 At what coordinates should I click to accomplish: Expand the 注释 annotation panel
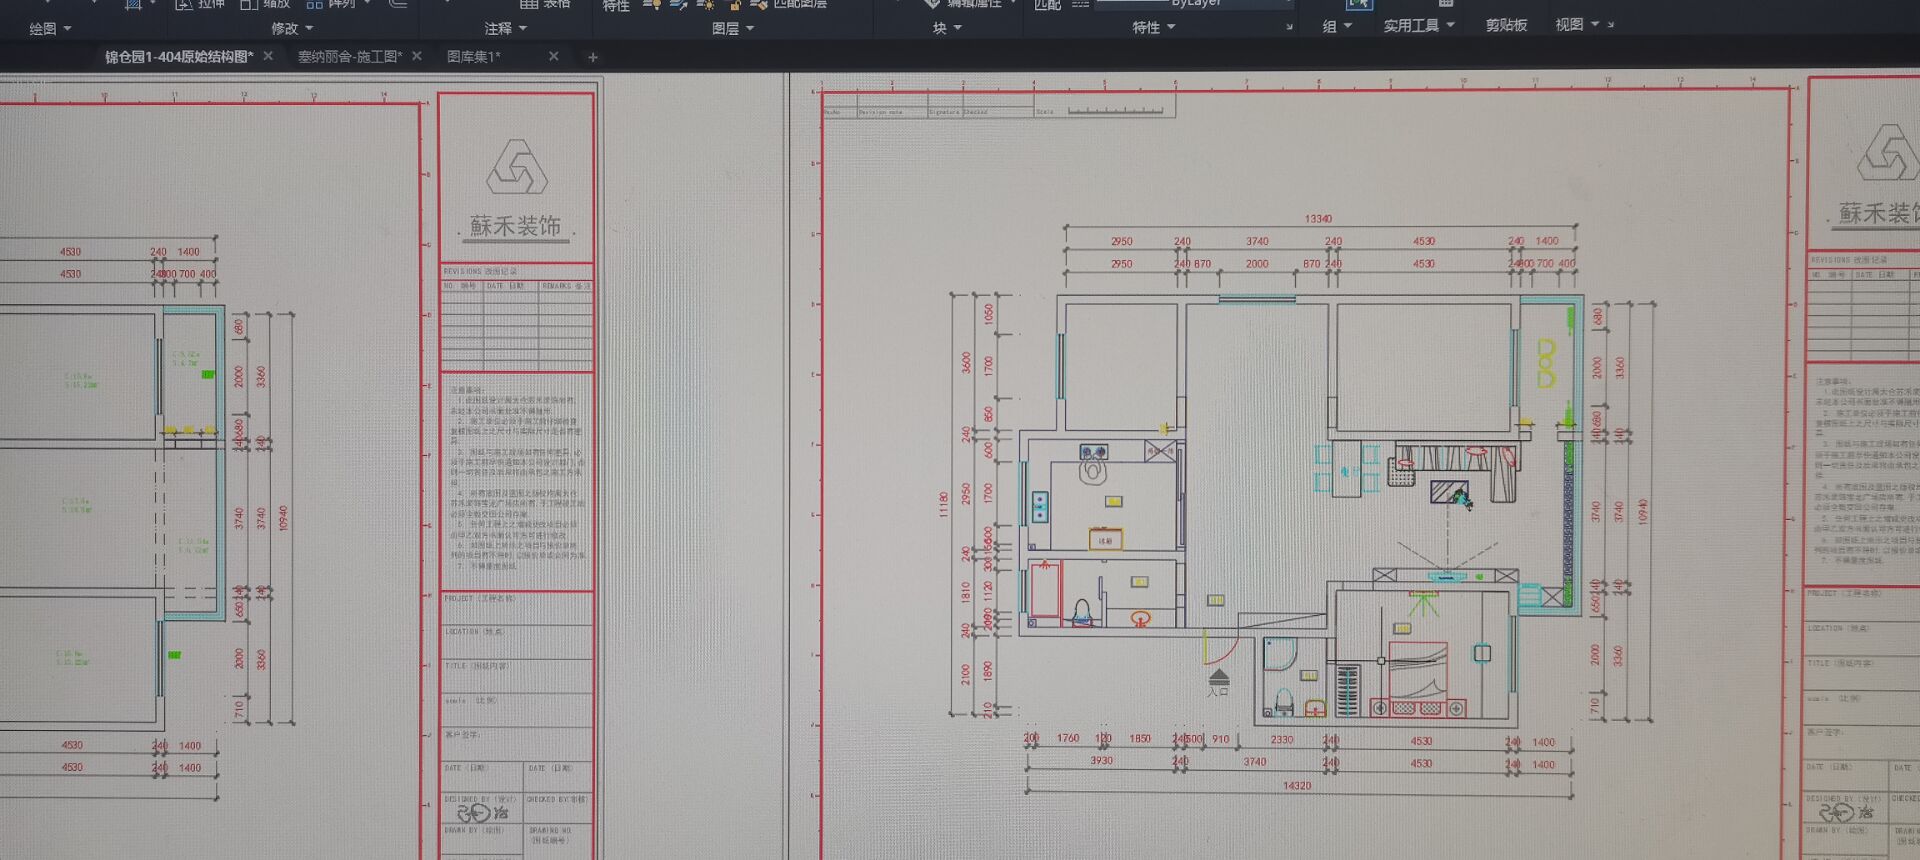coord(505,29)
